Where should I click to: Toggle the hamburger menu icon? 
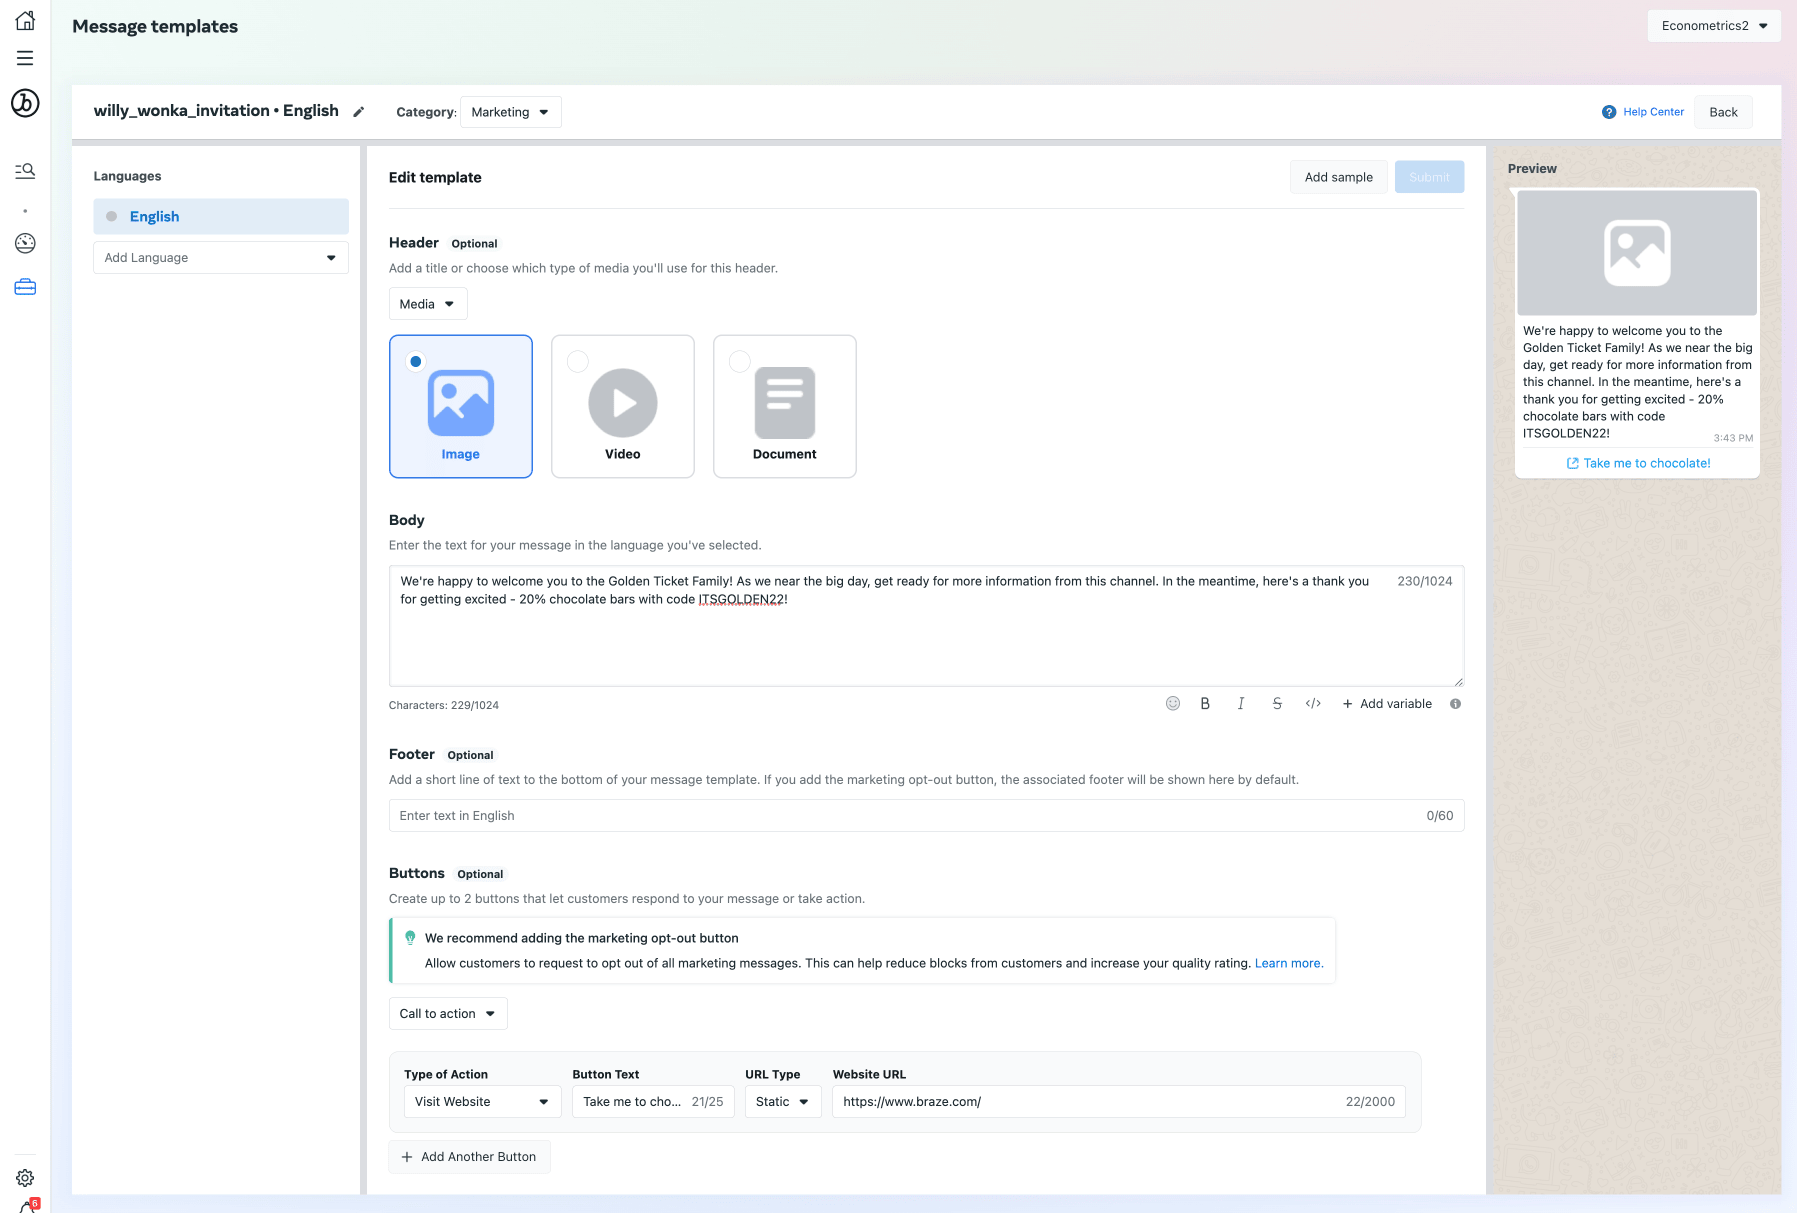[25, 58]
